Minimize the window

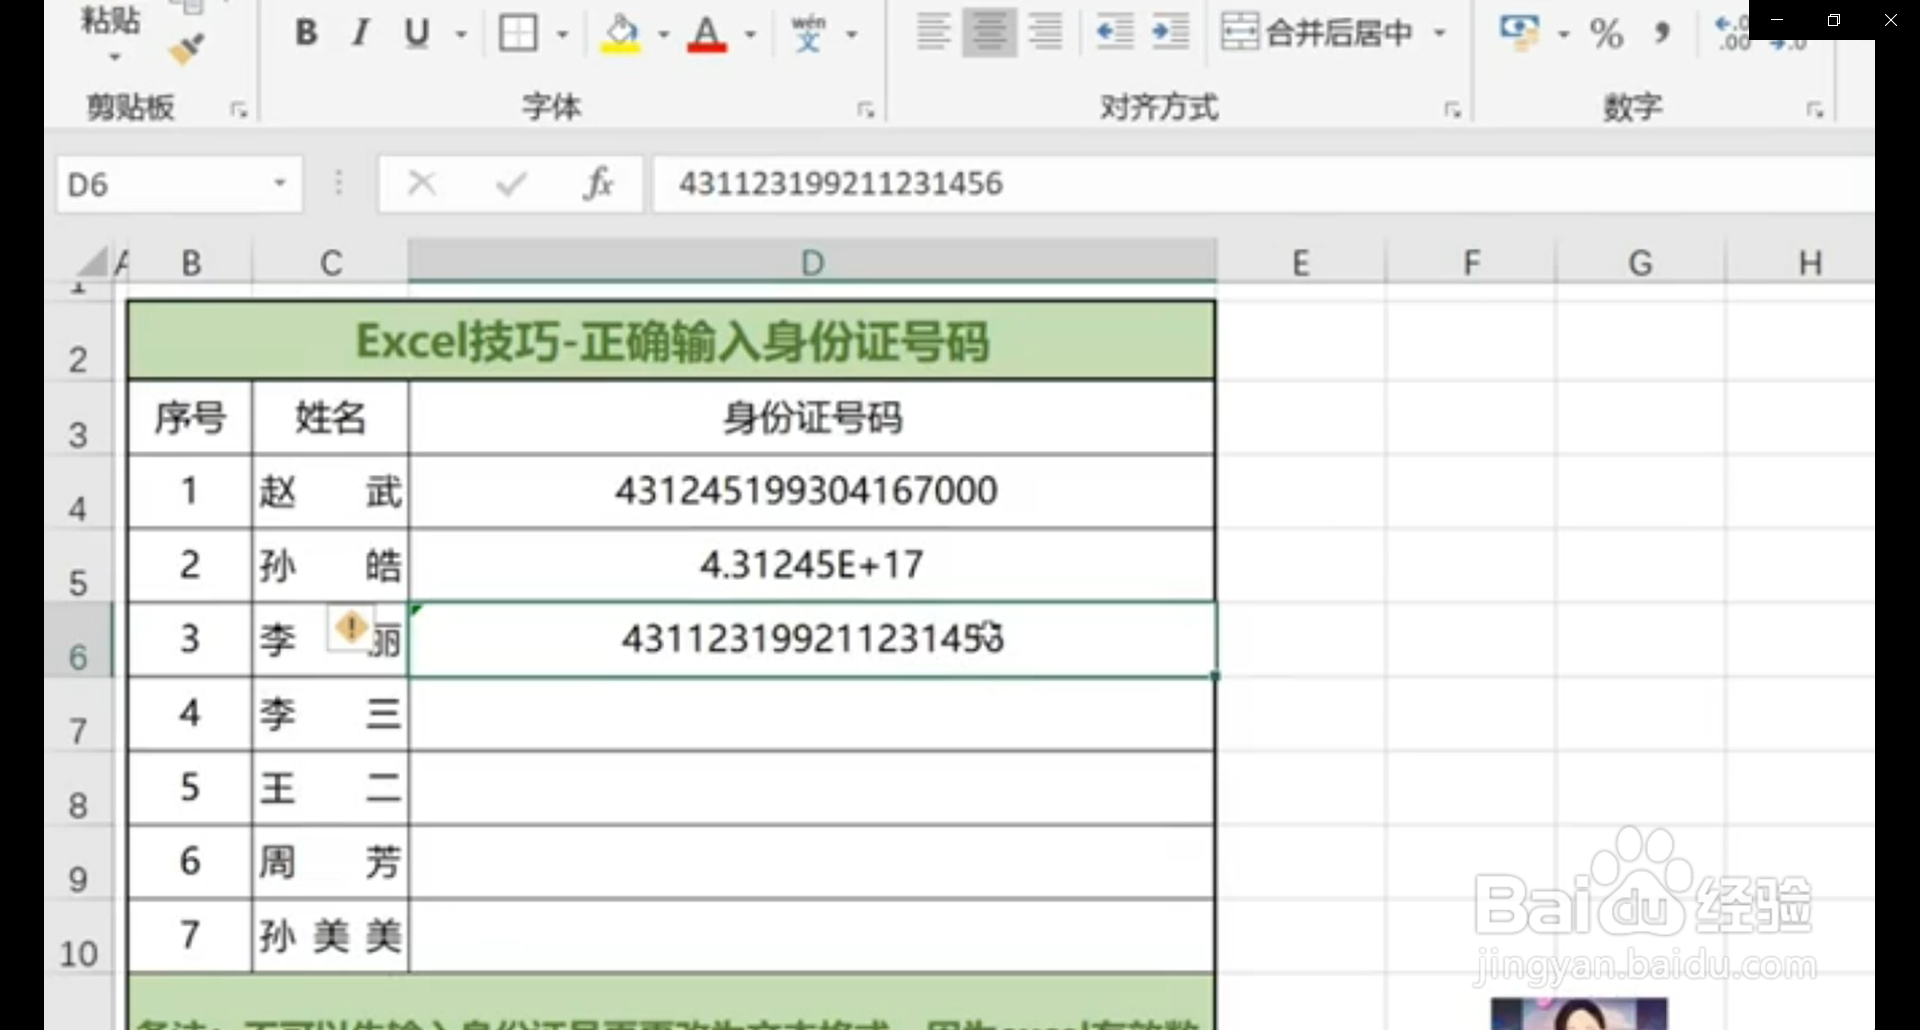(x=1777, y=20)
